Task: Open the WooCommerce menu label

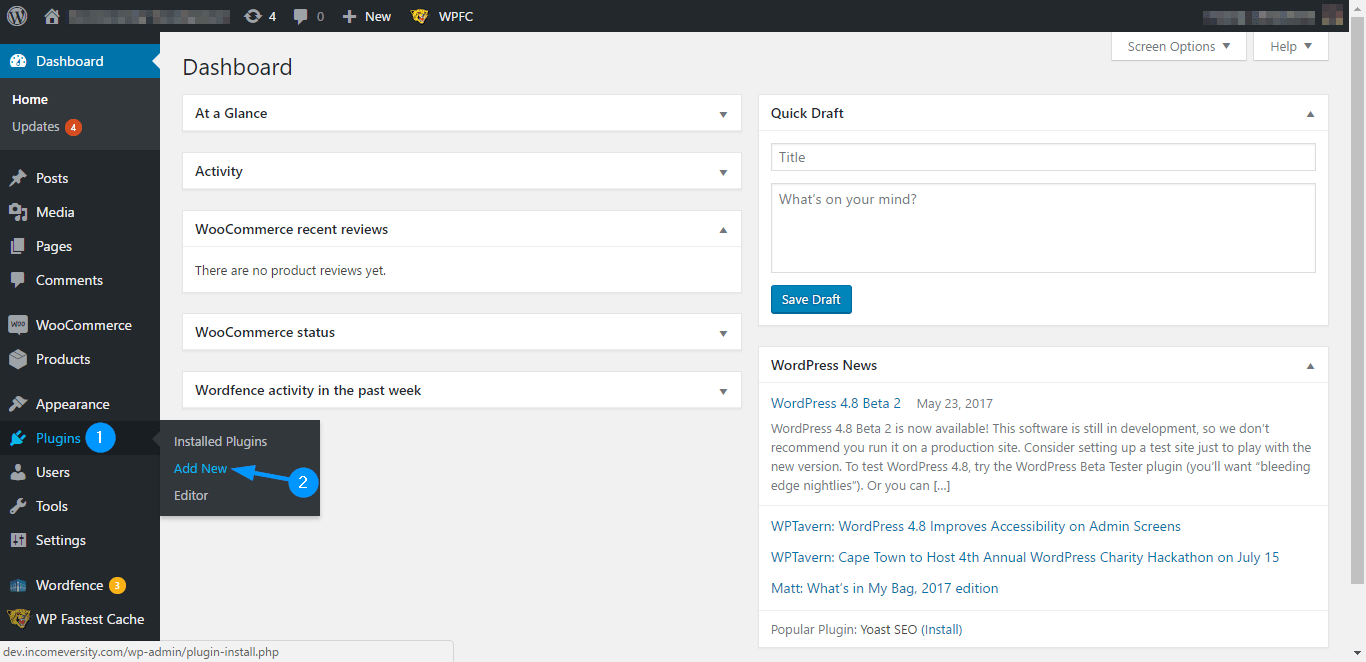Action: 84,325
